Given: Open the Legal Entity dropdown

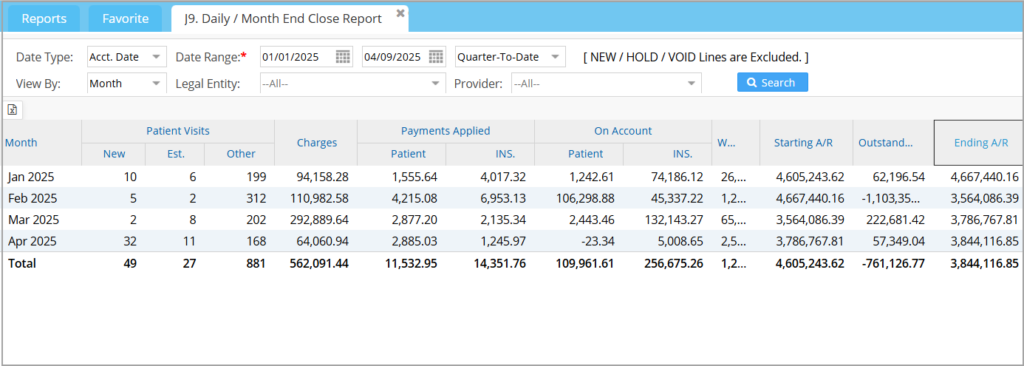Looking at the screenshot, I should coord(352,83).
